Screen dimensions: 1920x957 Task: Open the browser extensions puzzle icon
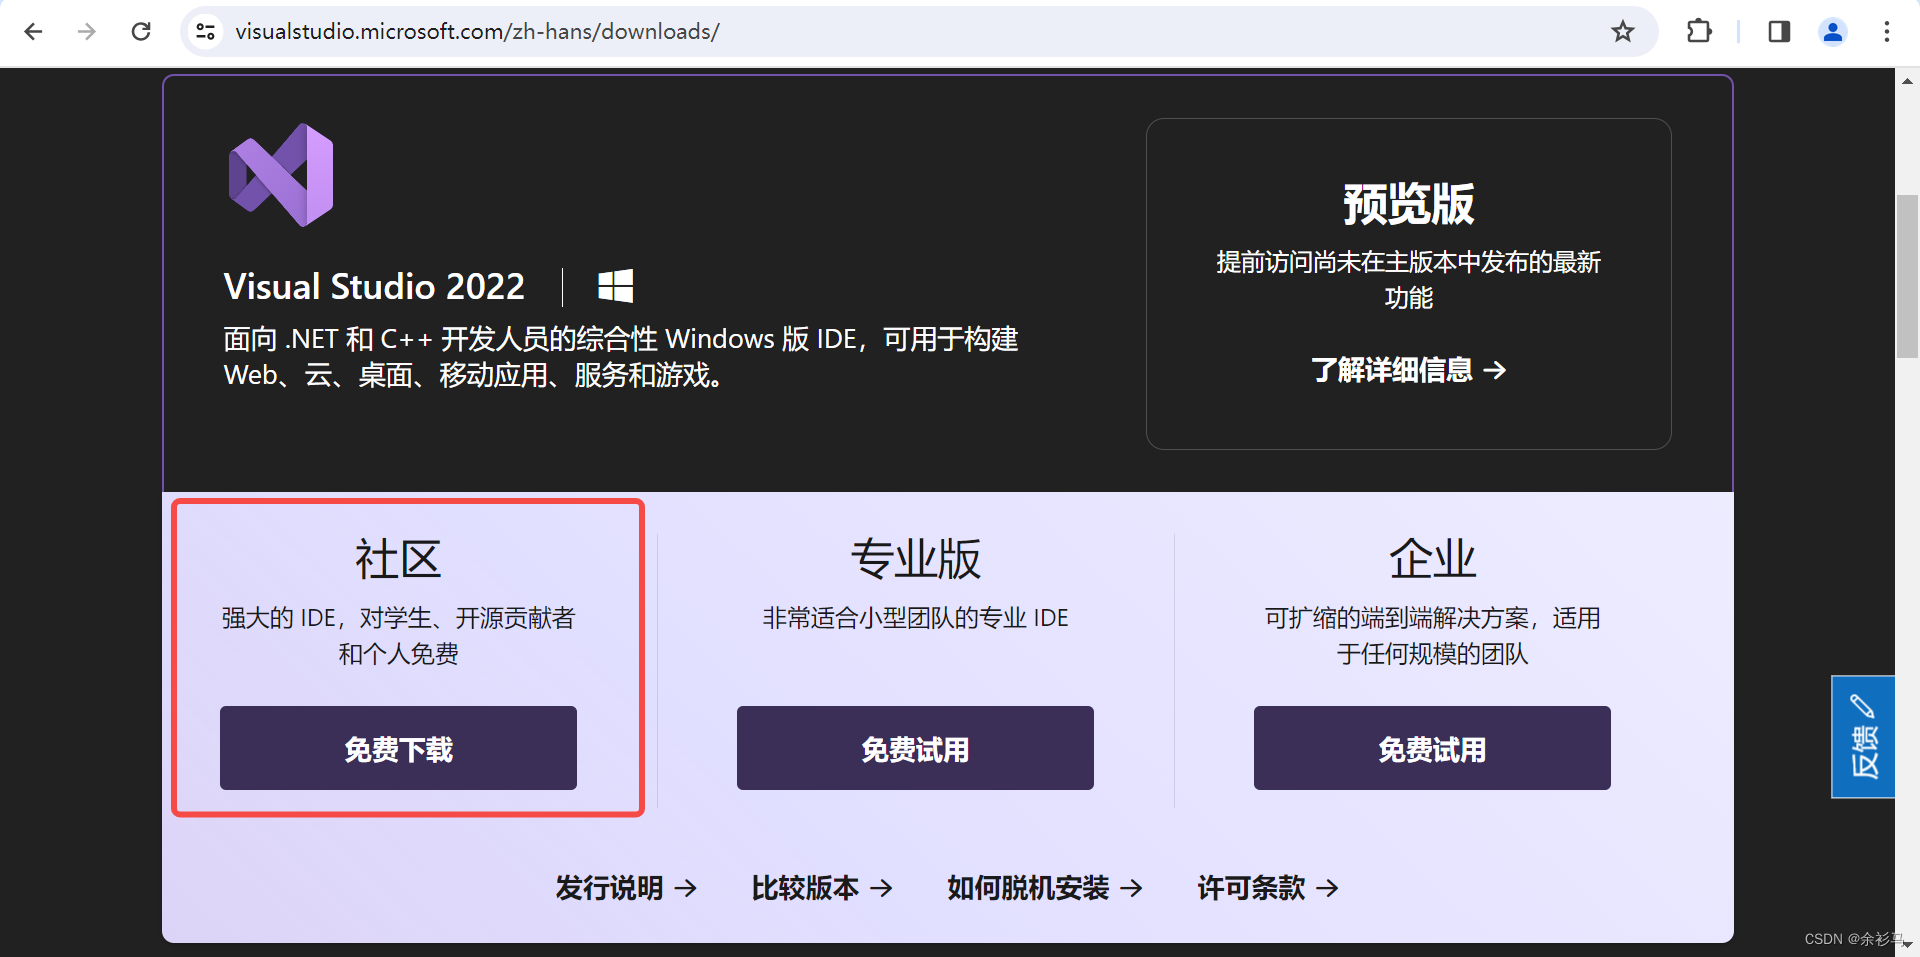(1699, 32)
